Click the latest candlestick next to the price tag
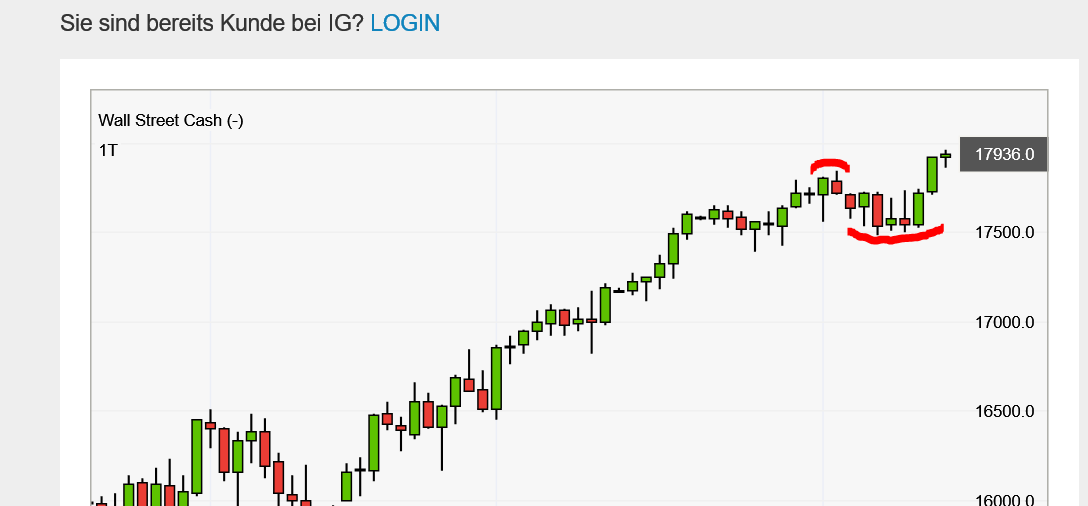This screenshot has width=1088, height=506. click(x=945, y=158)
